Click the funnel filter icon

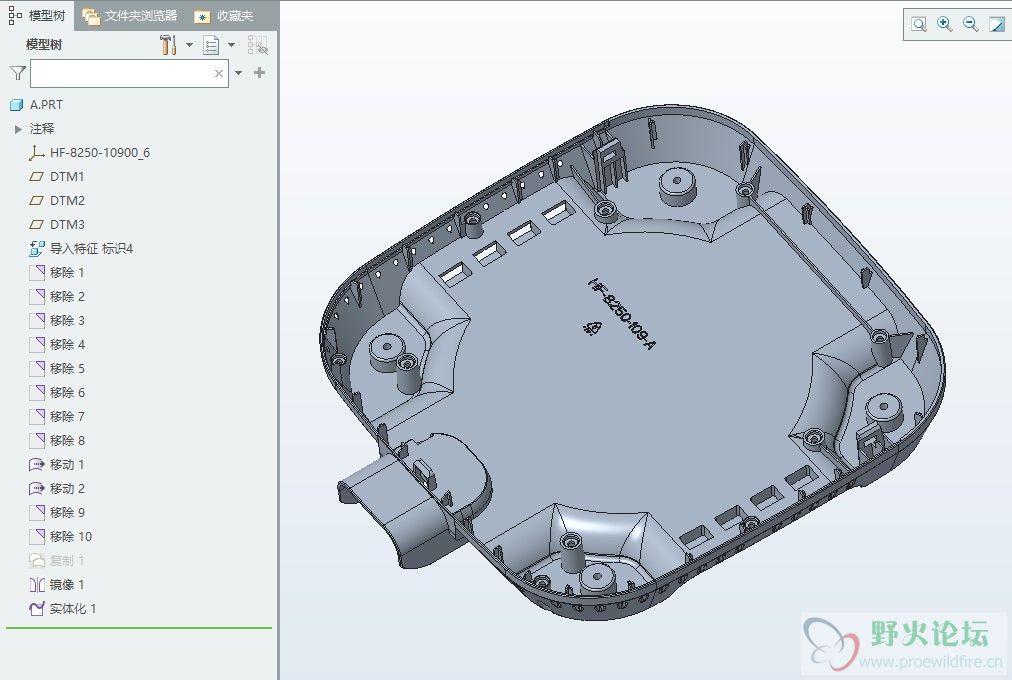click(x=17, y=73)
